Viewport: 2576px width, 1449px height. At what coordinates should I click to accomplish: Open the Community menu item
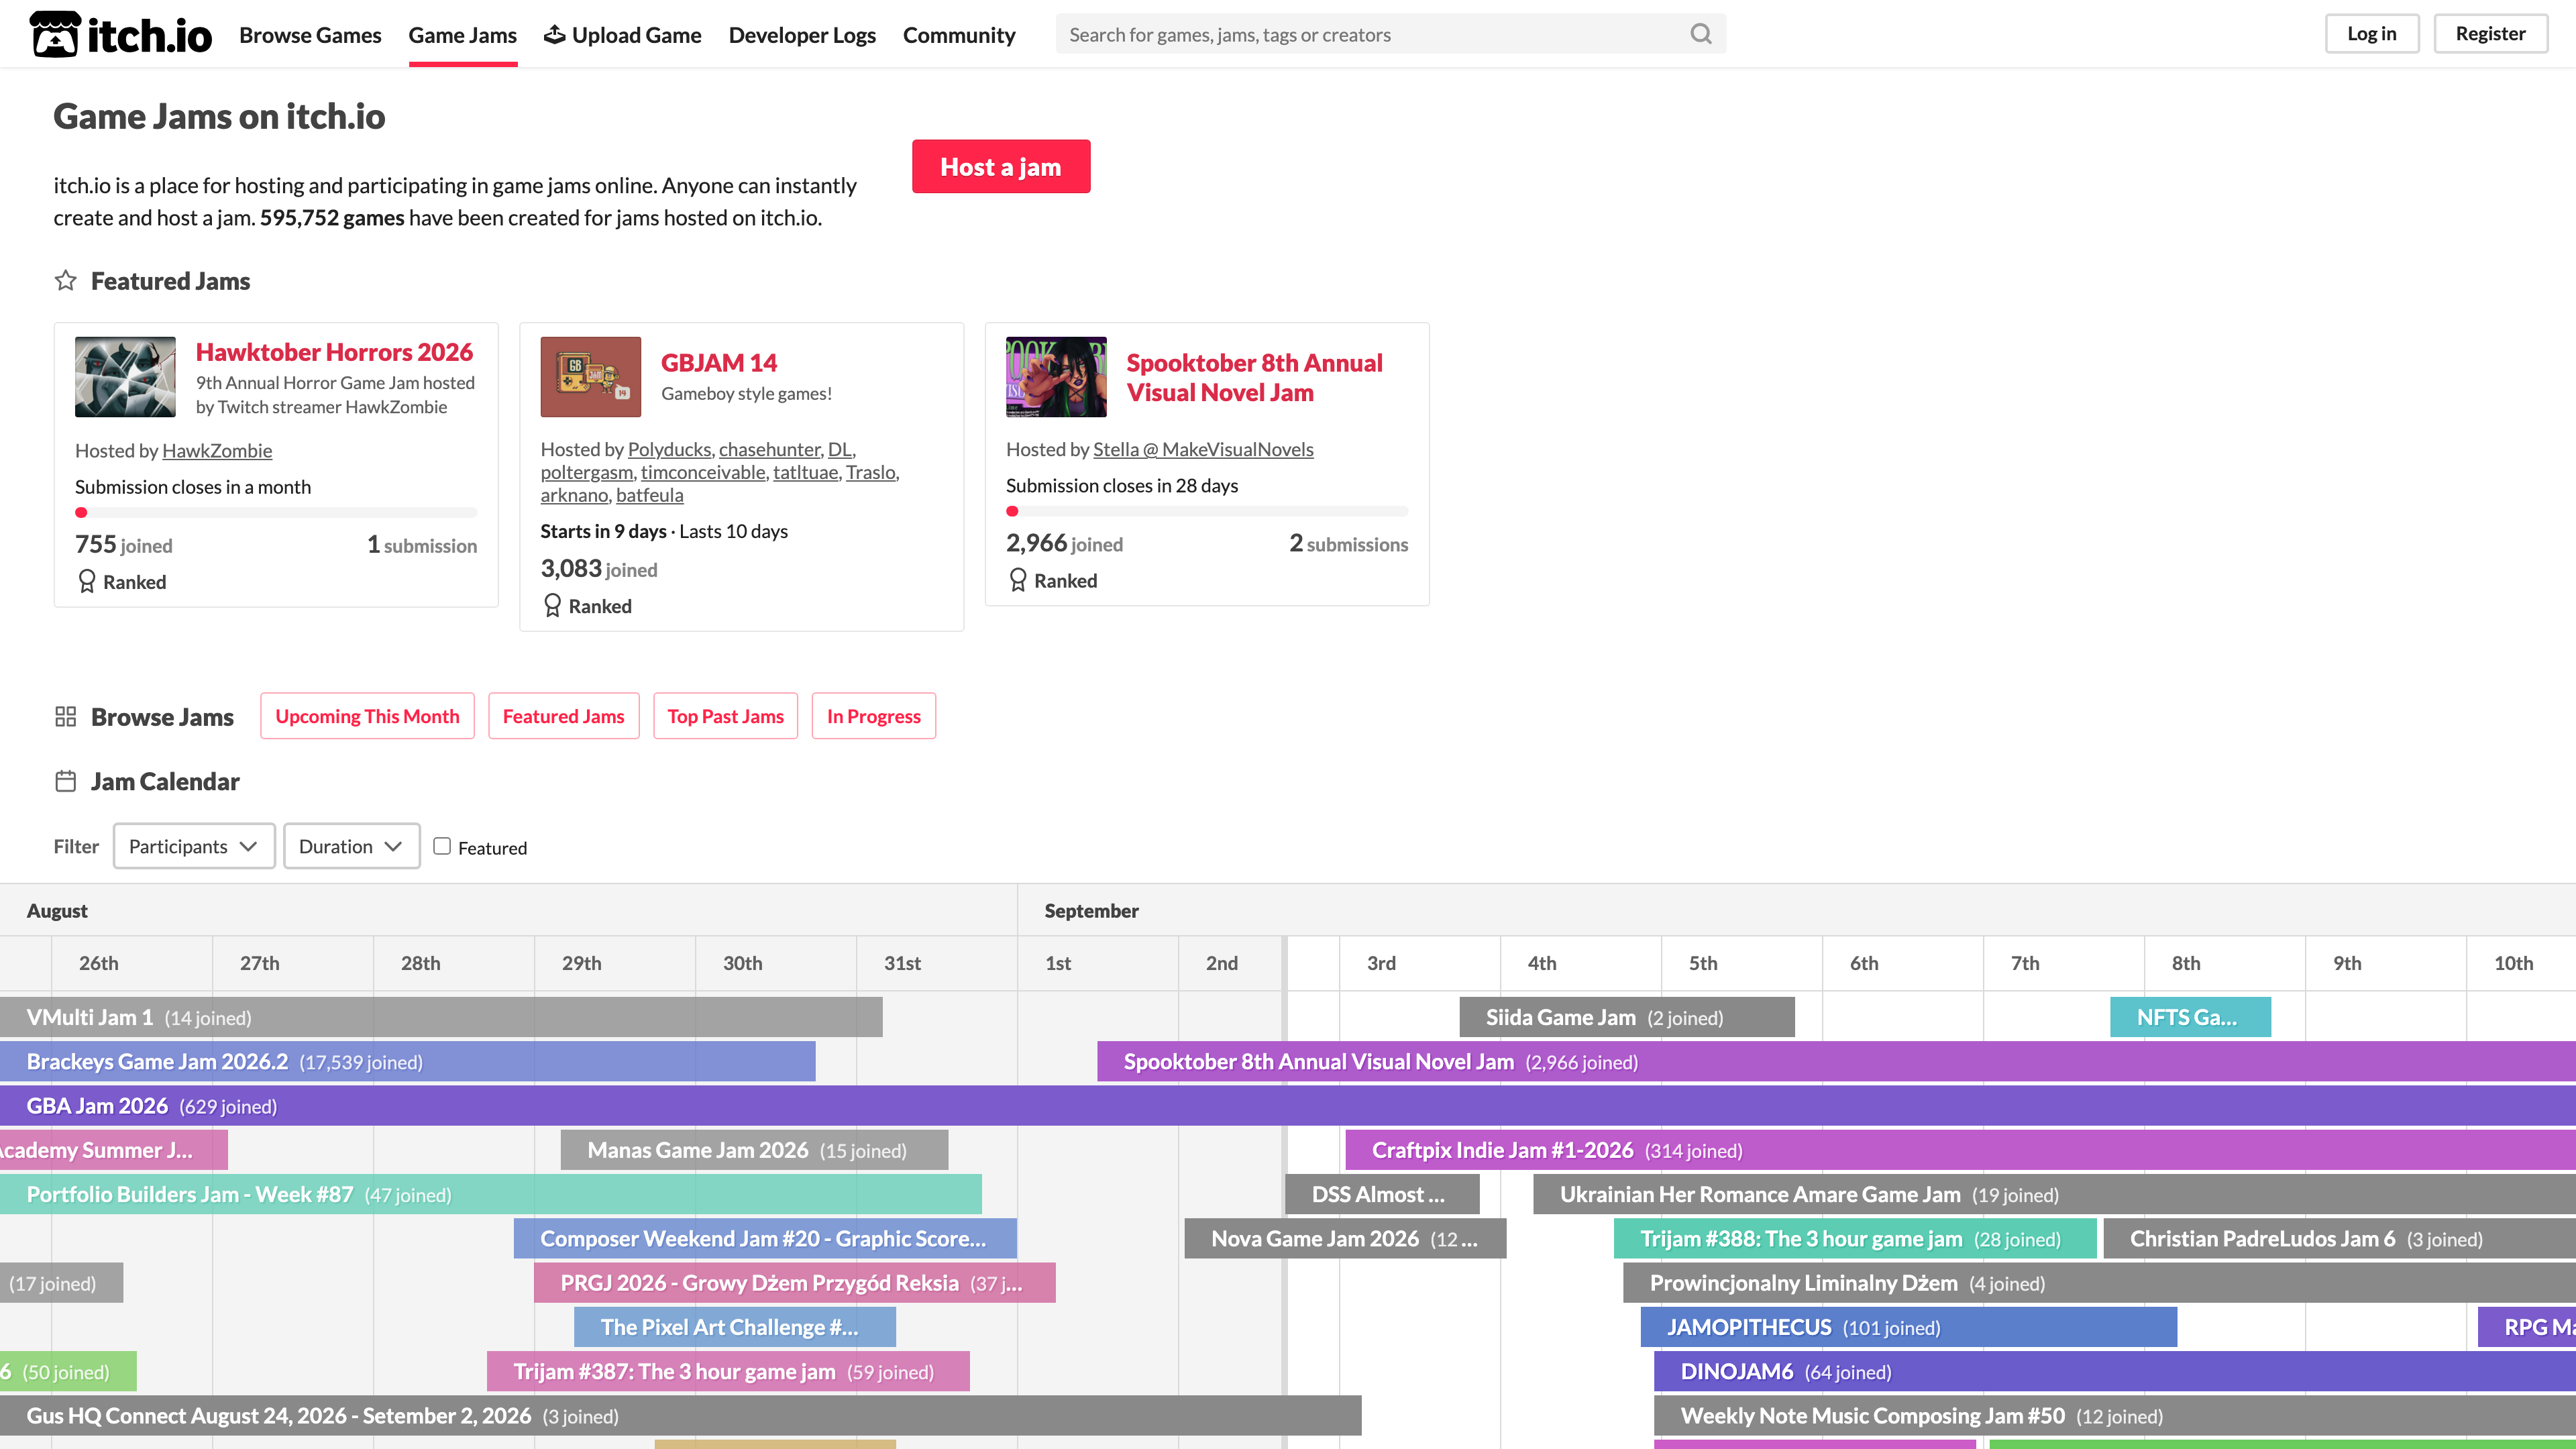click(959, 35)
